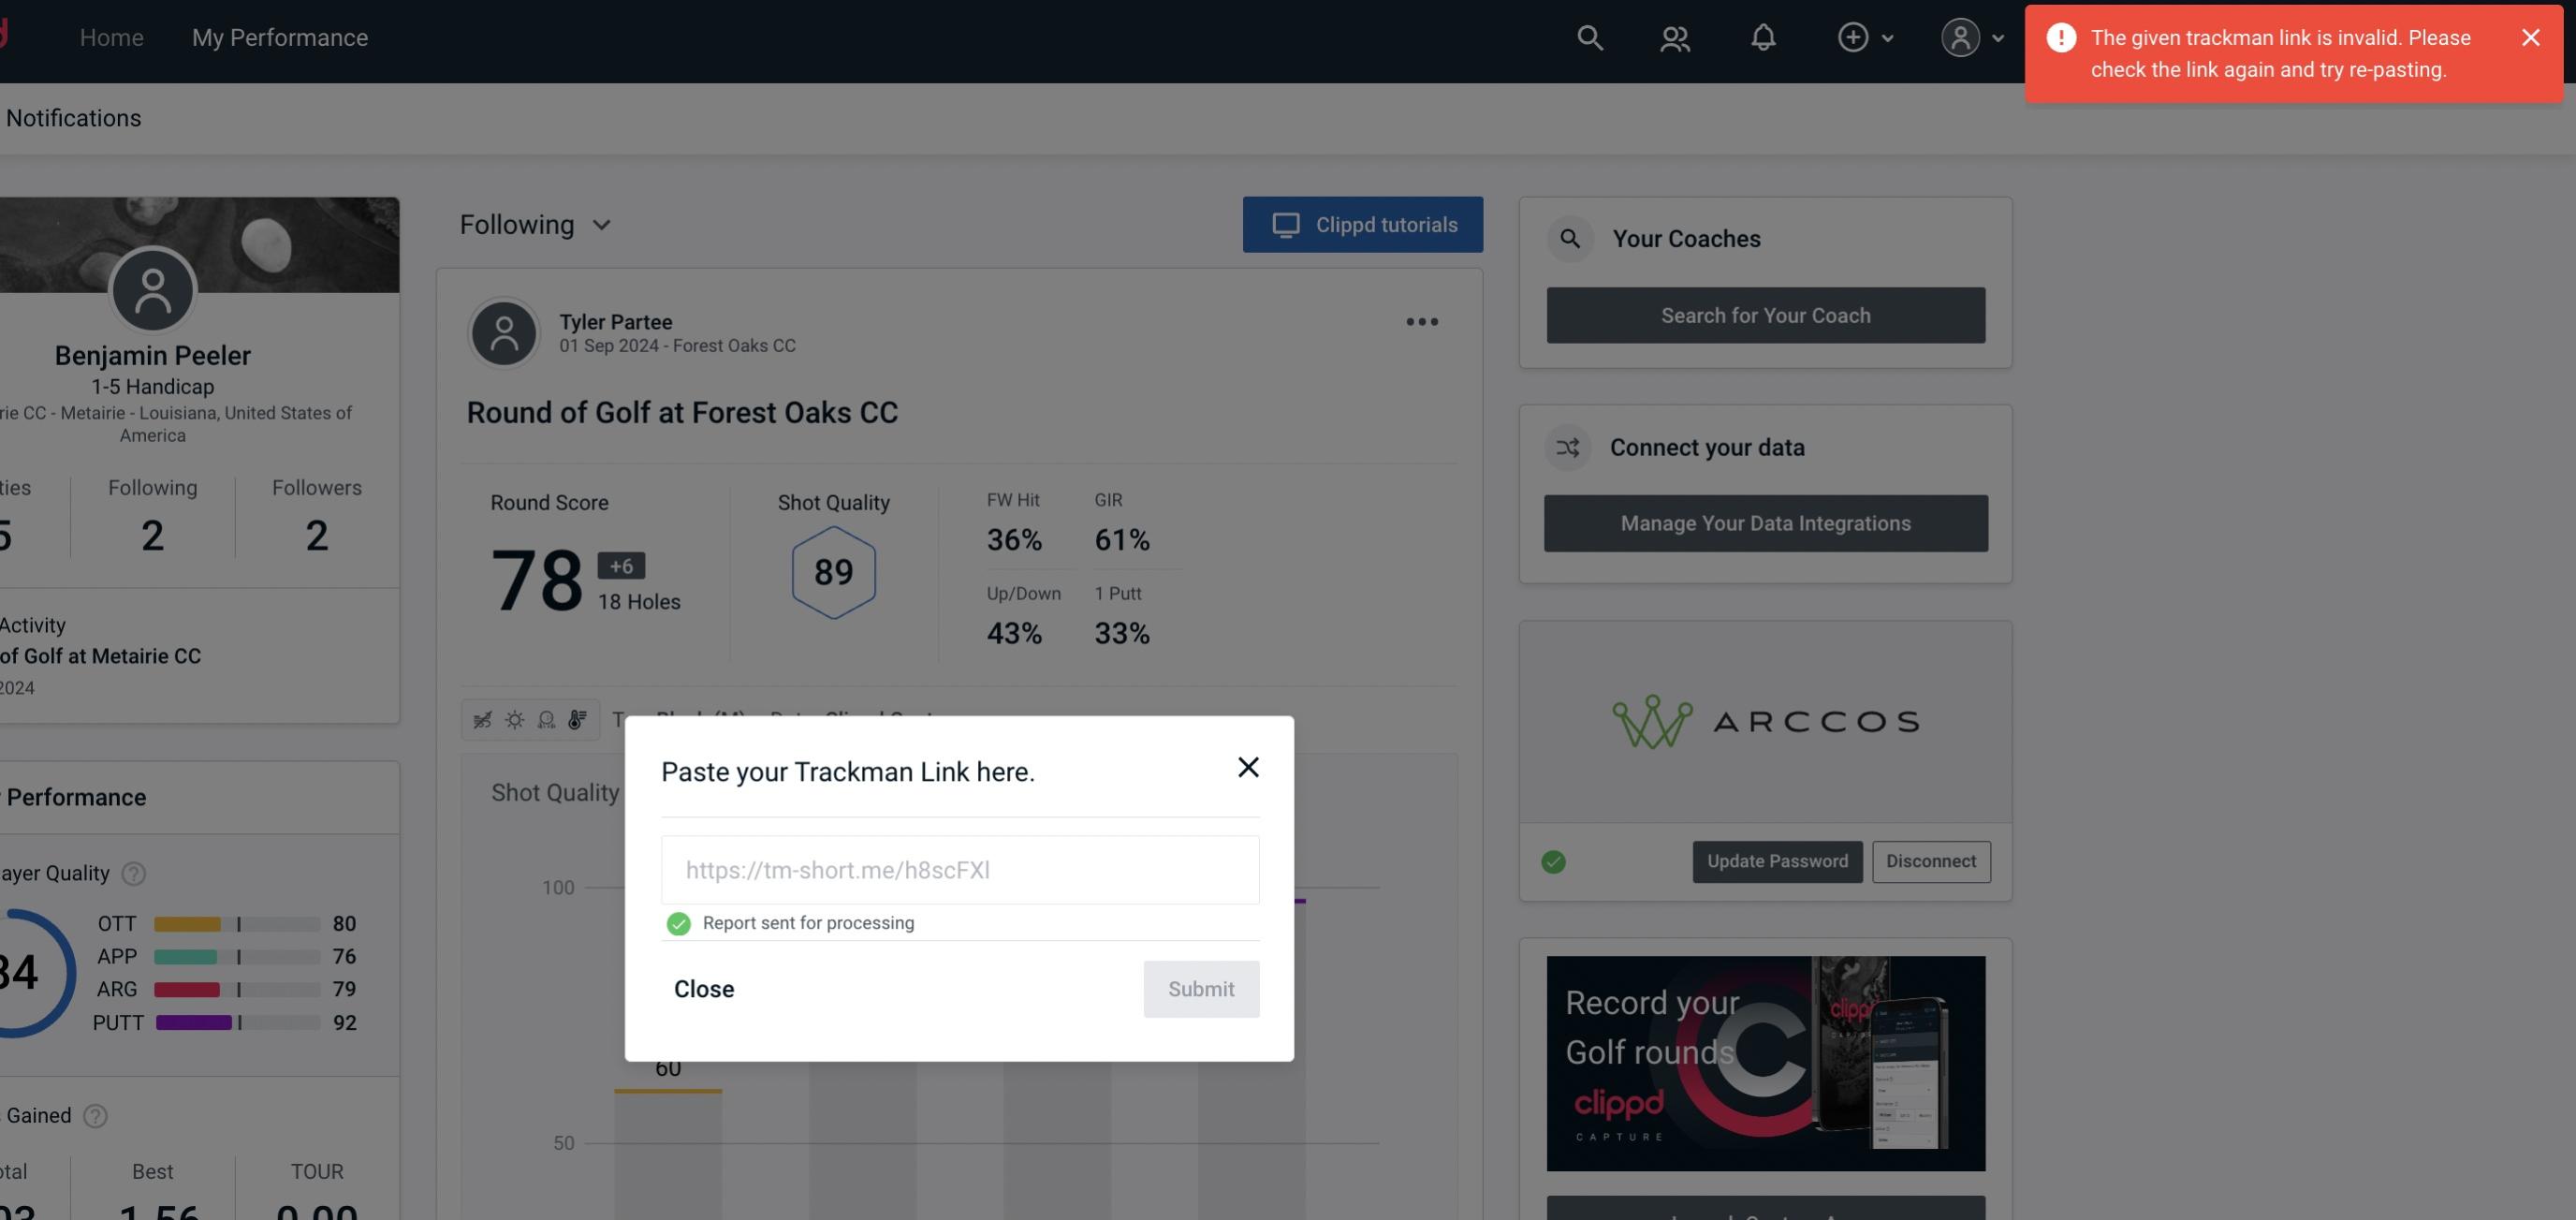Click the Arccos data integration icon

point(1764,720)
